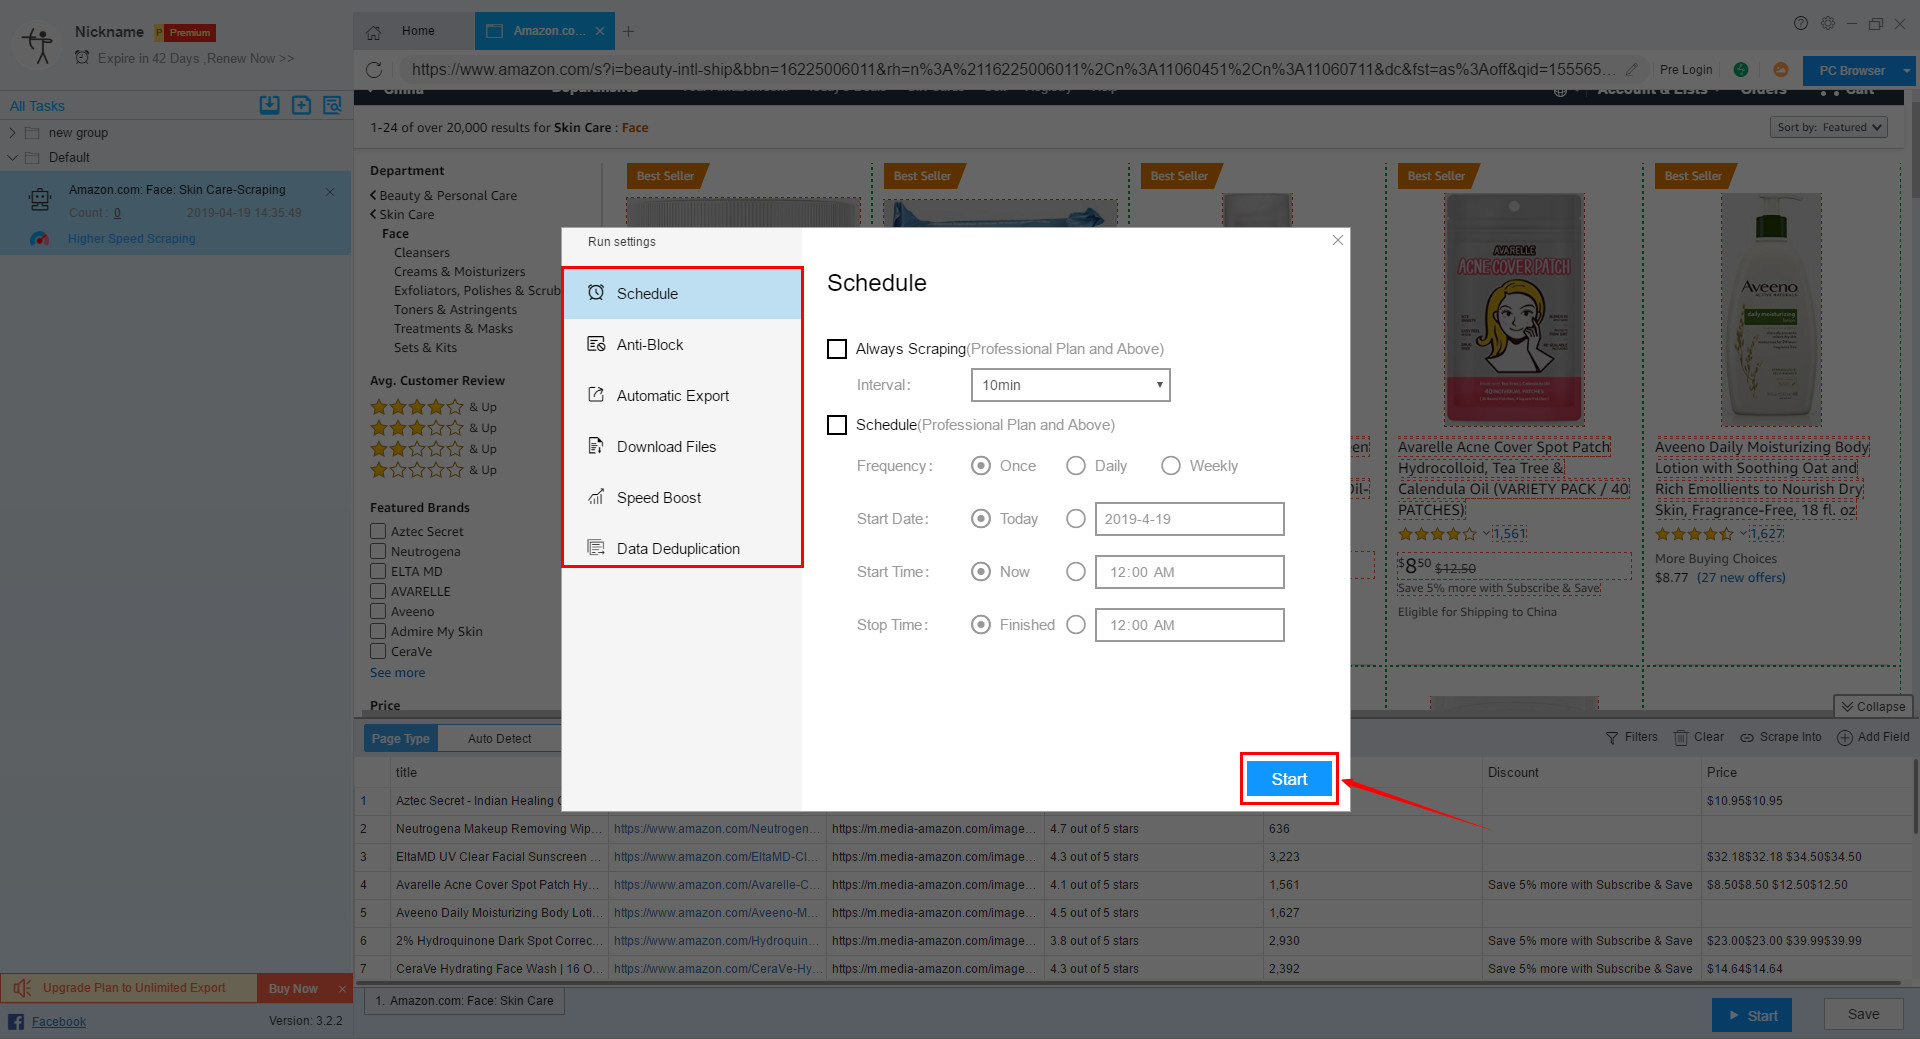The width and height of the screenshot is (1920, 1039).
Task: Click the Clear trash icon
Action: 1681,737
